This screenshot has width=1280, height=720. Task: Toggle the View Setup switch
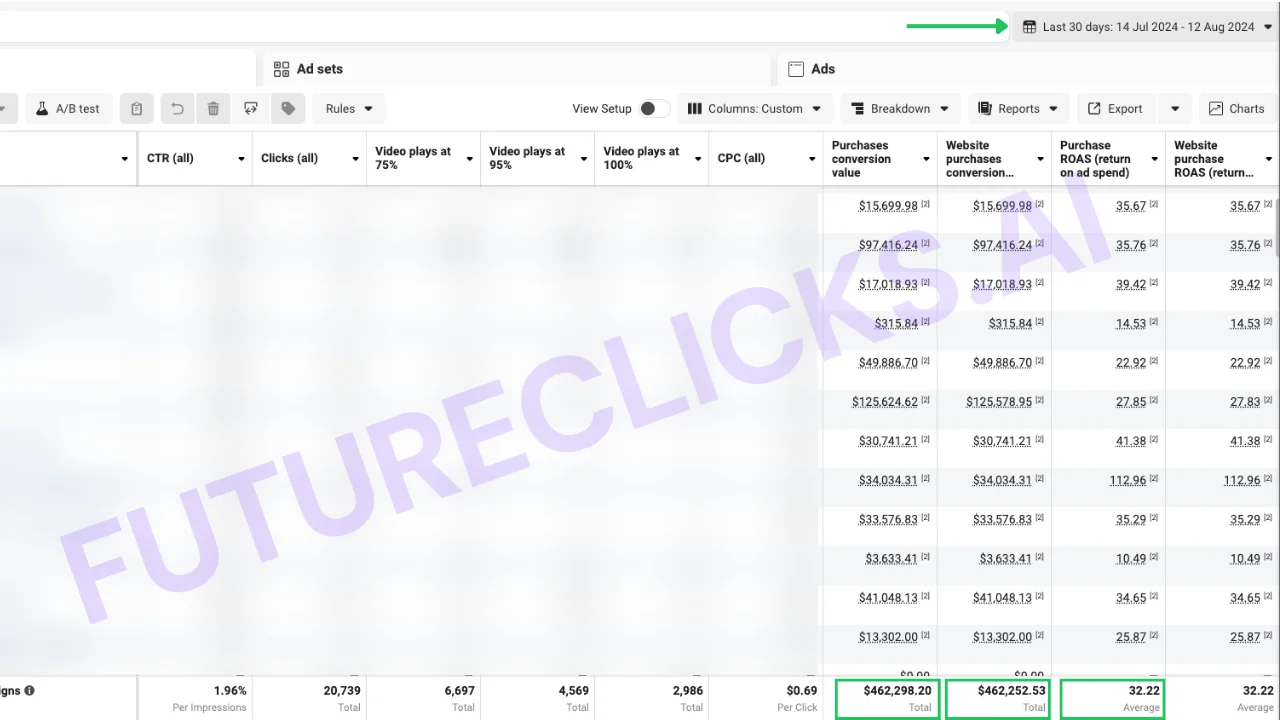654,108
